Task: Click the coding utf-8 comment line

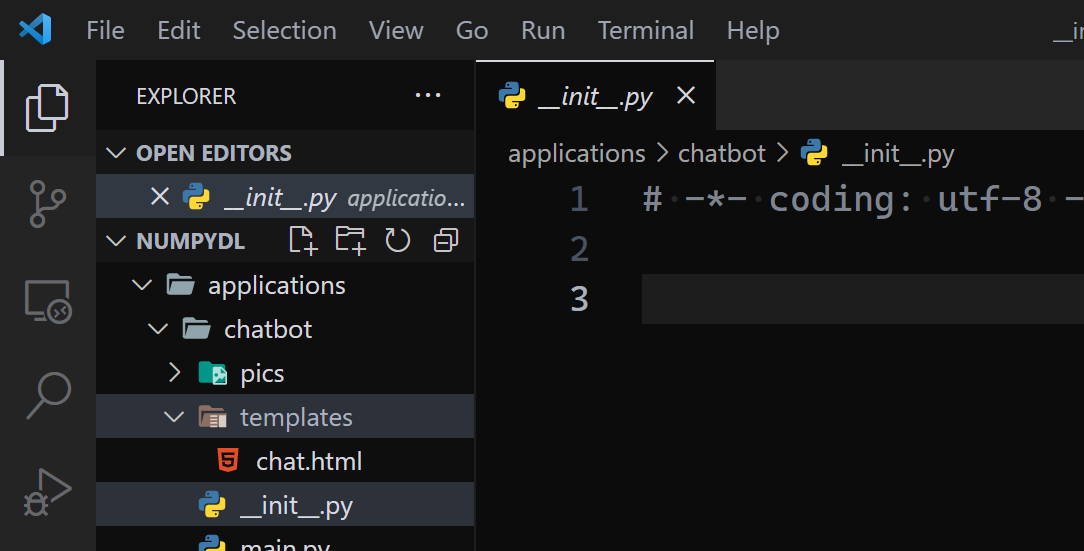Action: tap(862, 199)
